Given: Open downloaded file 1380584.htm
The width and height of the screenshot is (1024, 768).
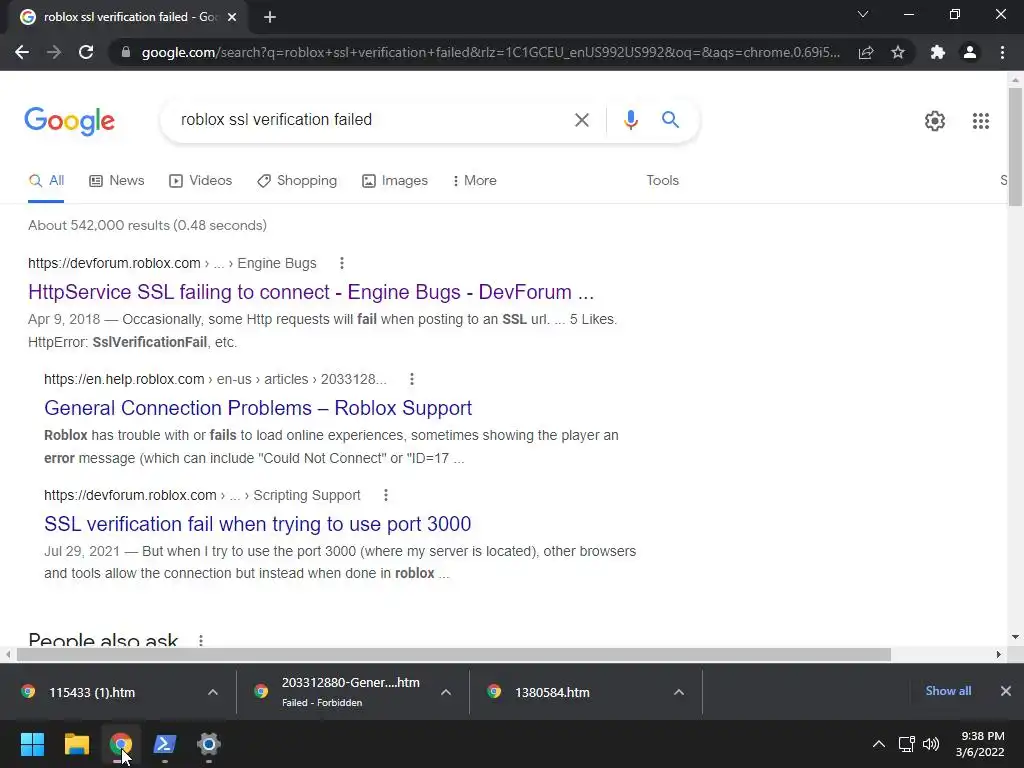Looking at the screenshot, I should tap(552, 692).
